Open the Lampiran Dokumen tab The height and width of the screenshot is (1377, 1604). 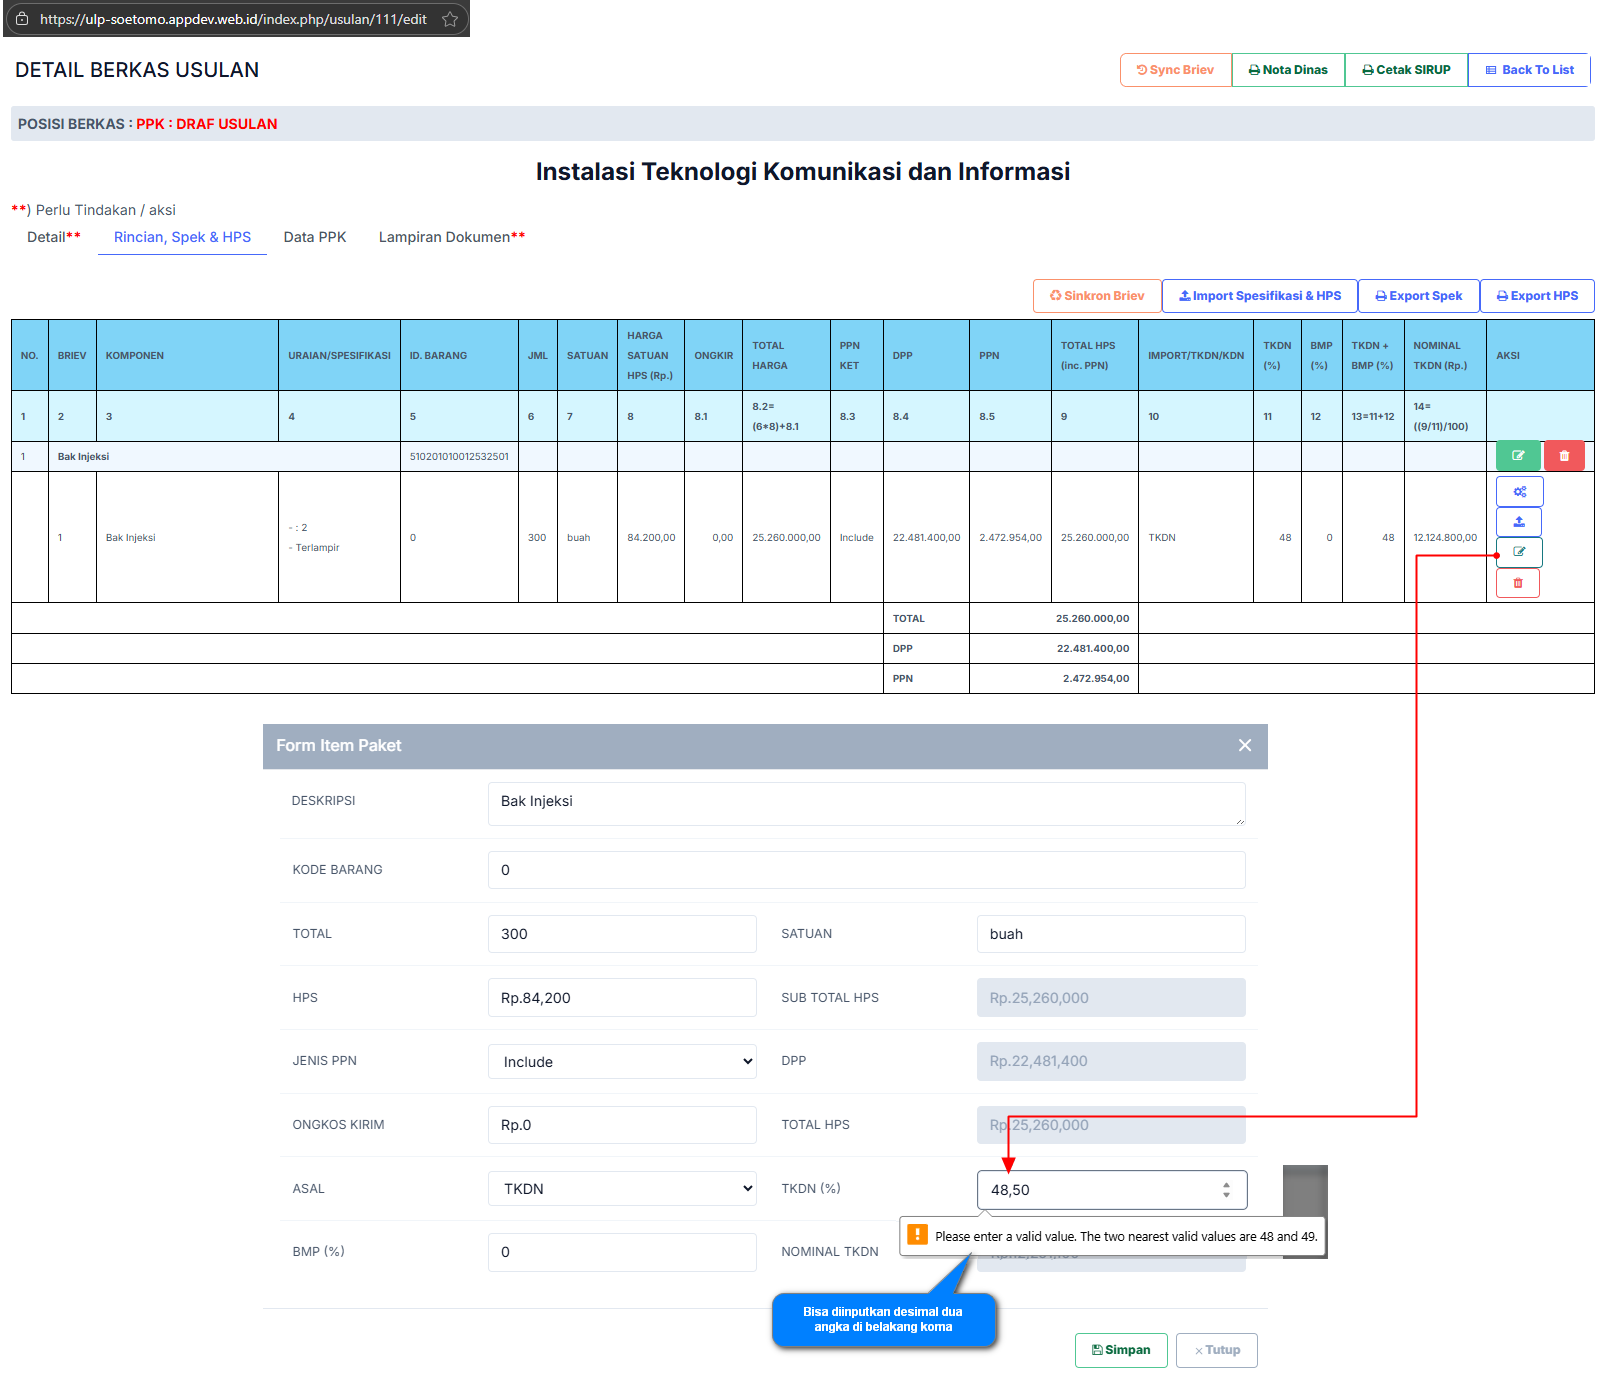click(x=451, y=237)
